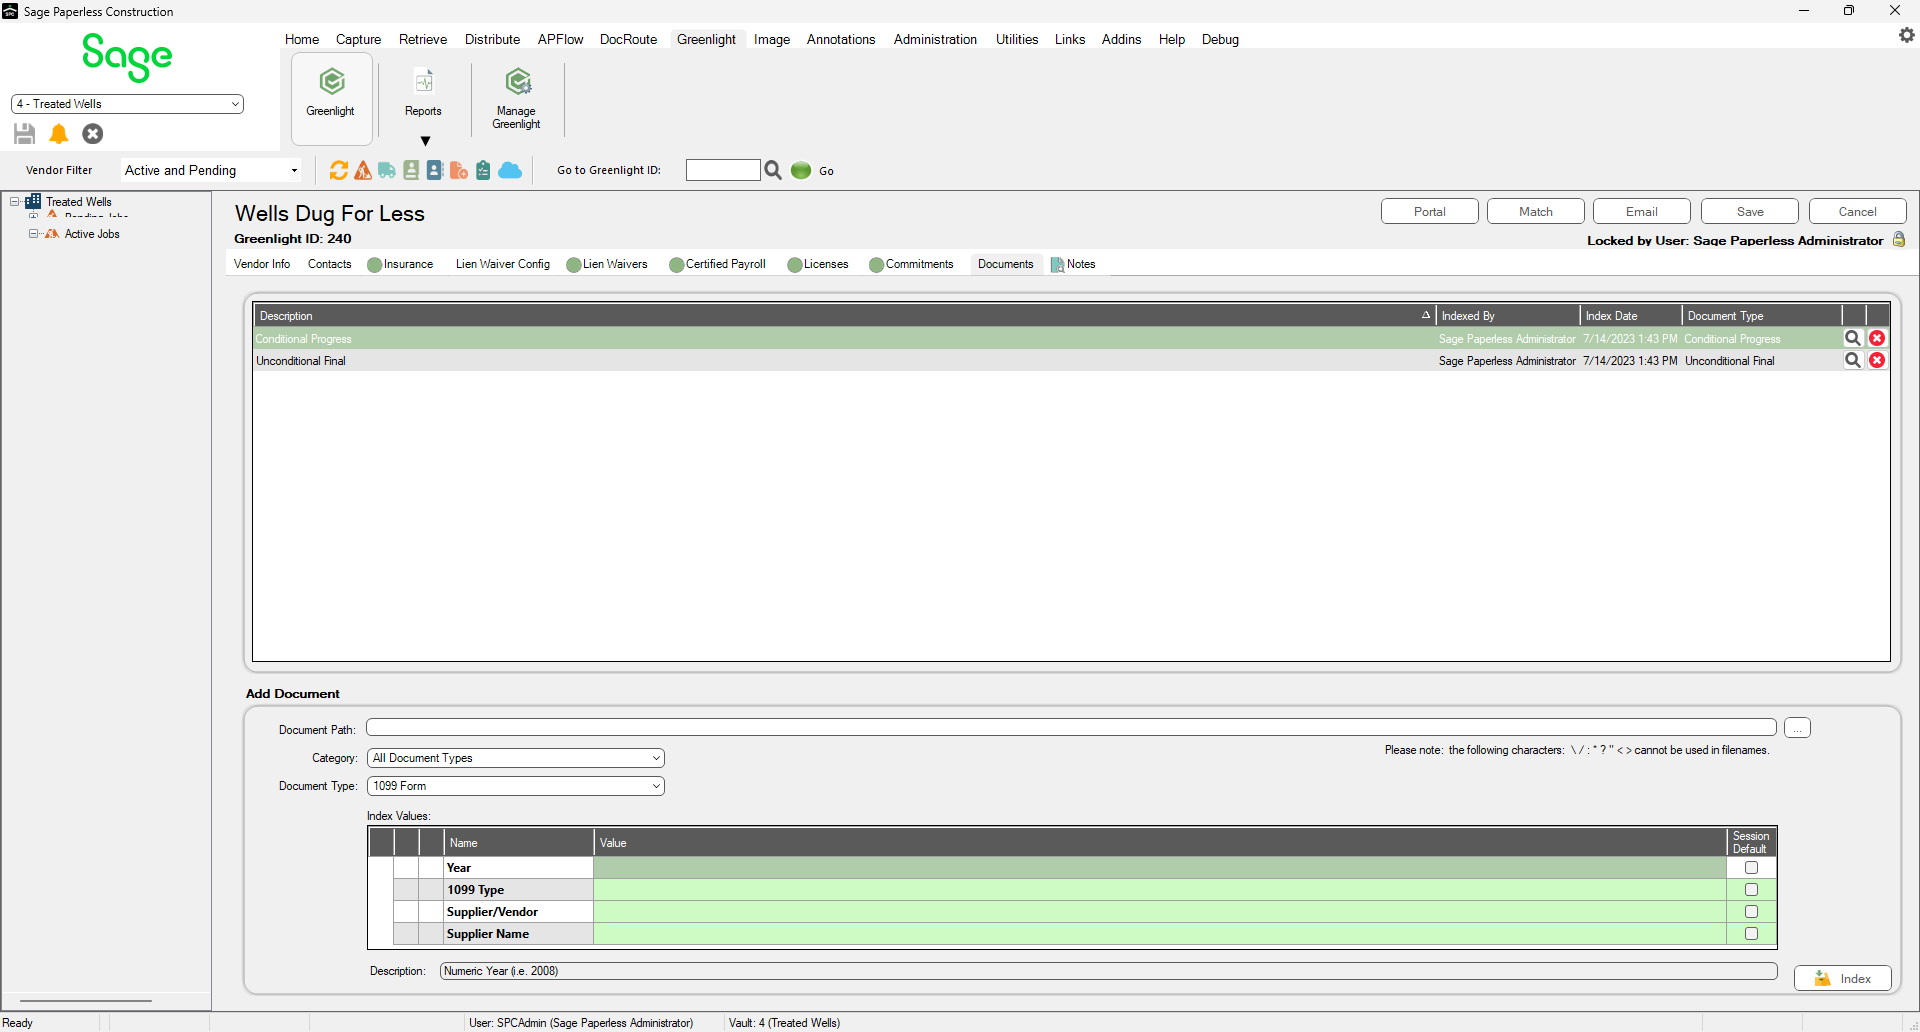Switch to the Notes tab
This screenshot has height=1032, width=1920.
[1073, 265]
